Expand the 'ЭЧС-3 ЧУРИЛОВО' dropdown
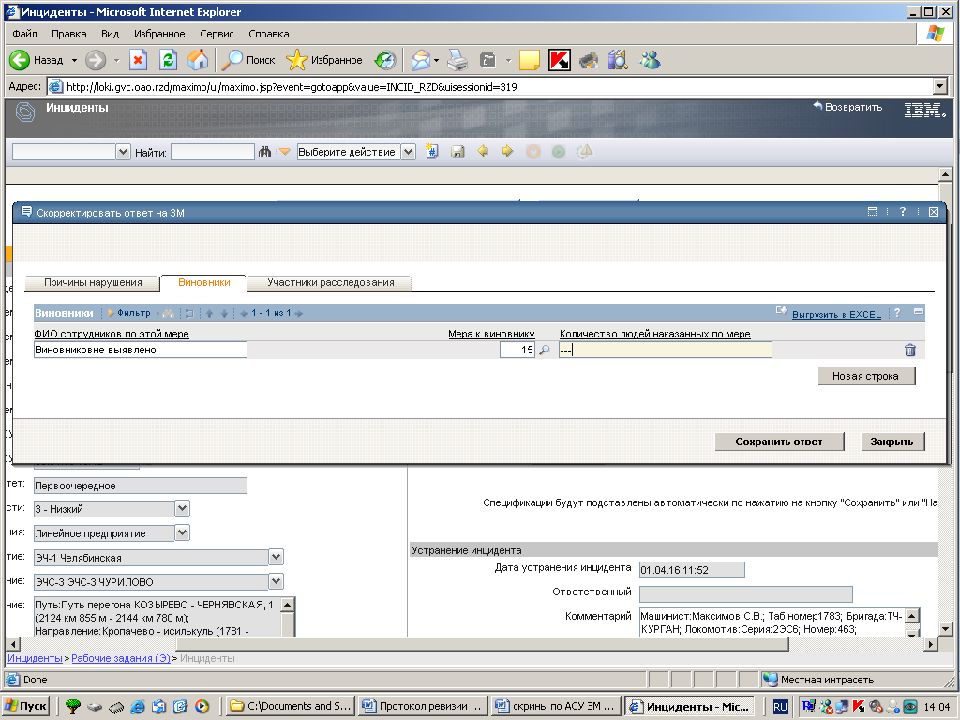Viewport: 960px width, 720px height. [x=276, y=581]
